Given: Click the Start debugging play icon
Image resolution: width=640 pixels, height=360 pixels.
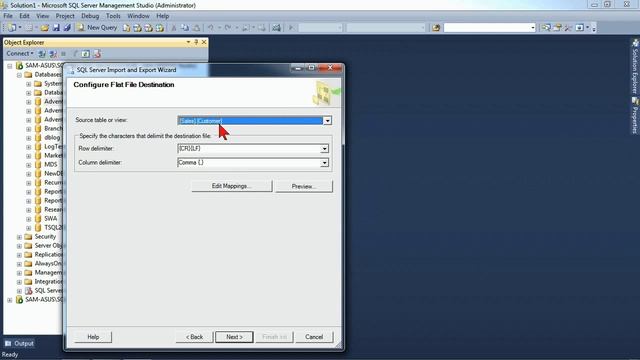Looking at the screenshot, I should coord(291,28).
